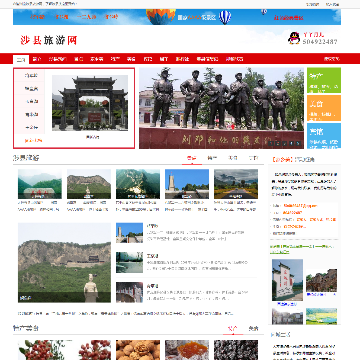Click green underlined link in right sidebar
The height and width of the screenshot is (360, 360).
coord(301,249)
